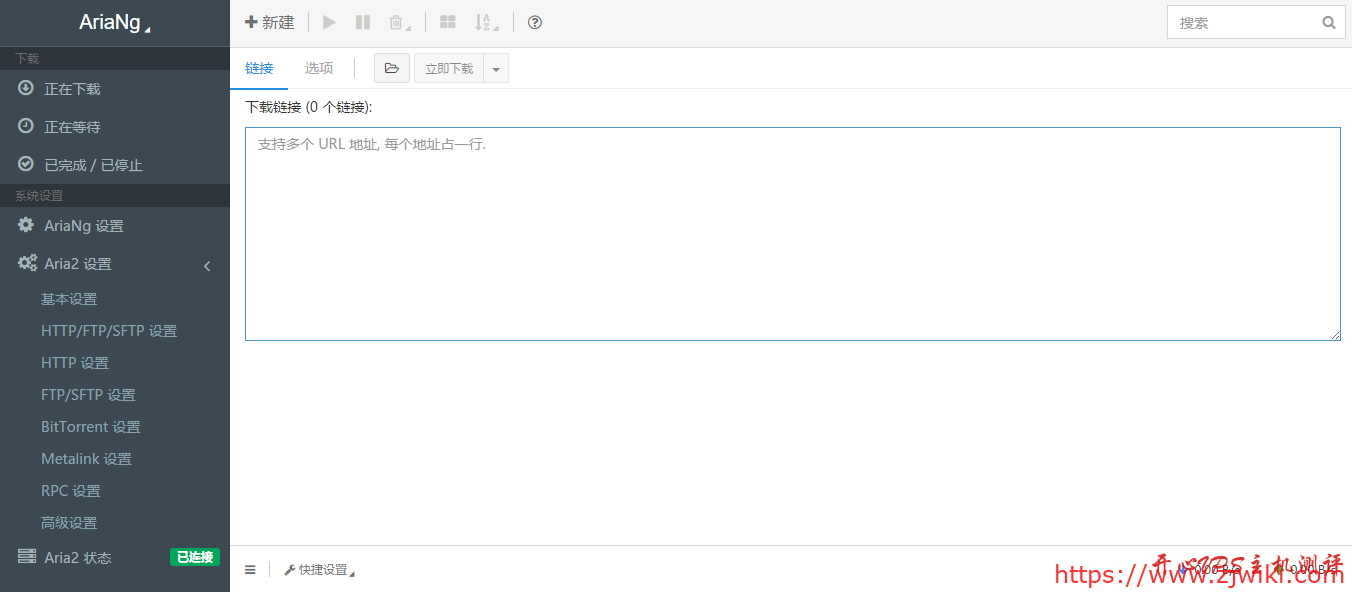Open 正在下载 in the sidebar
This screenshot has width=1352, height=592.
72,89
